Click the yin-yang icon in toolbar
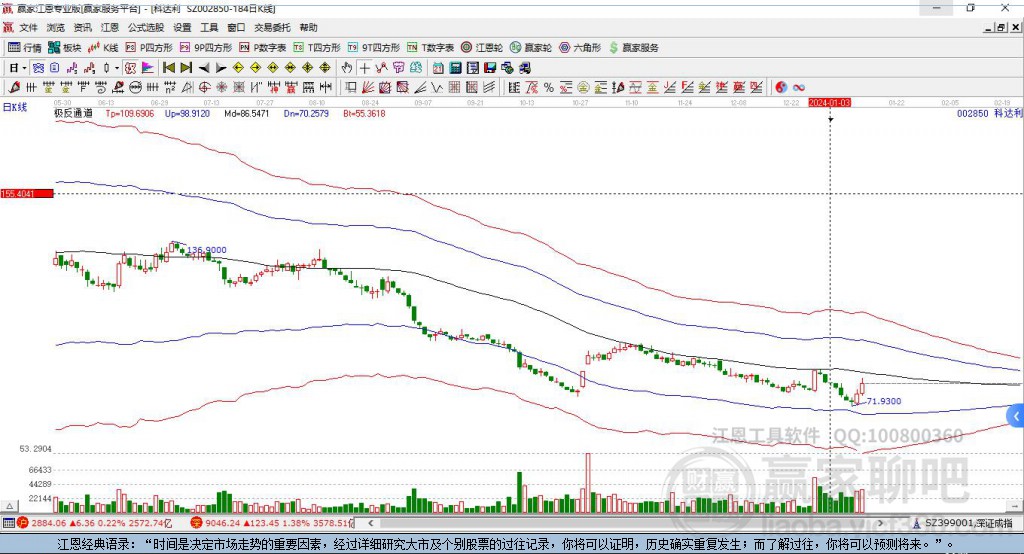1024x554 pixels. pos(781,88)
